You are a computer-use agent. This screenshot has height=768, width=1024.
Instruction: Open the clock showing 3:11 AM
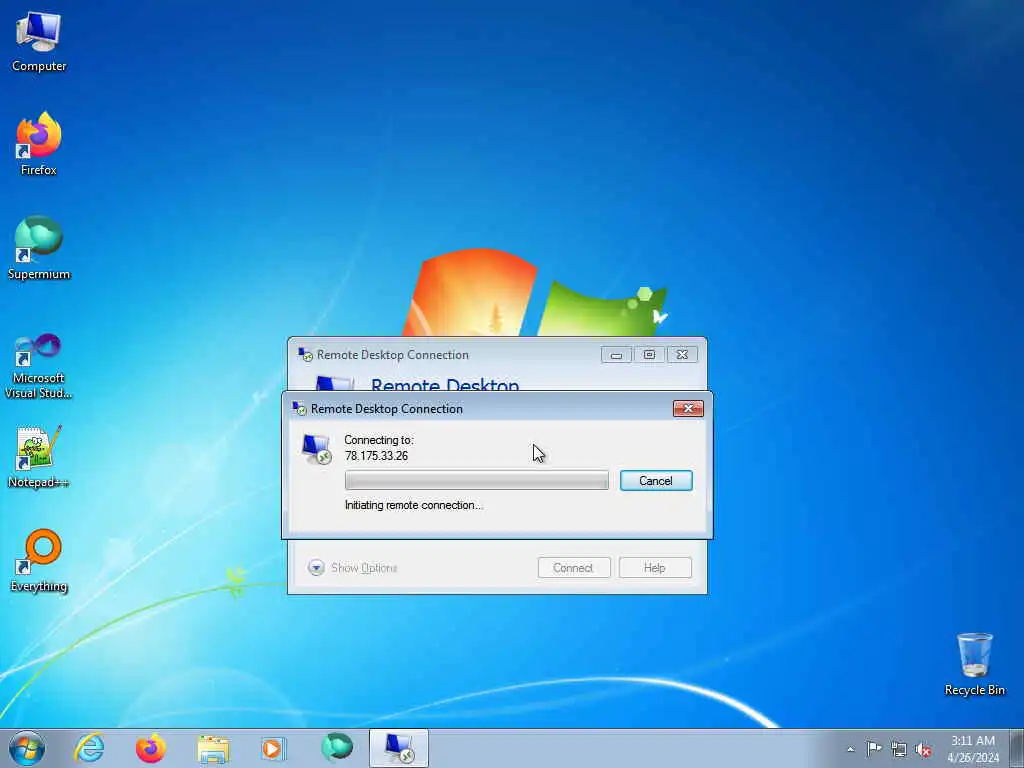pyautogui.click(x=973, y=748)
